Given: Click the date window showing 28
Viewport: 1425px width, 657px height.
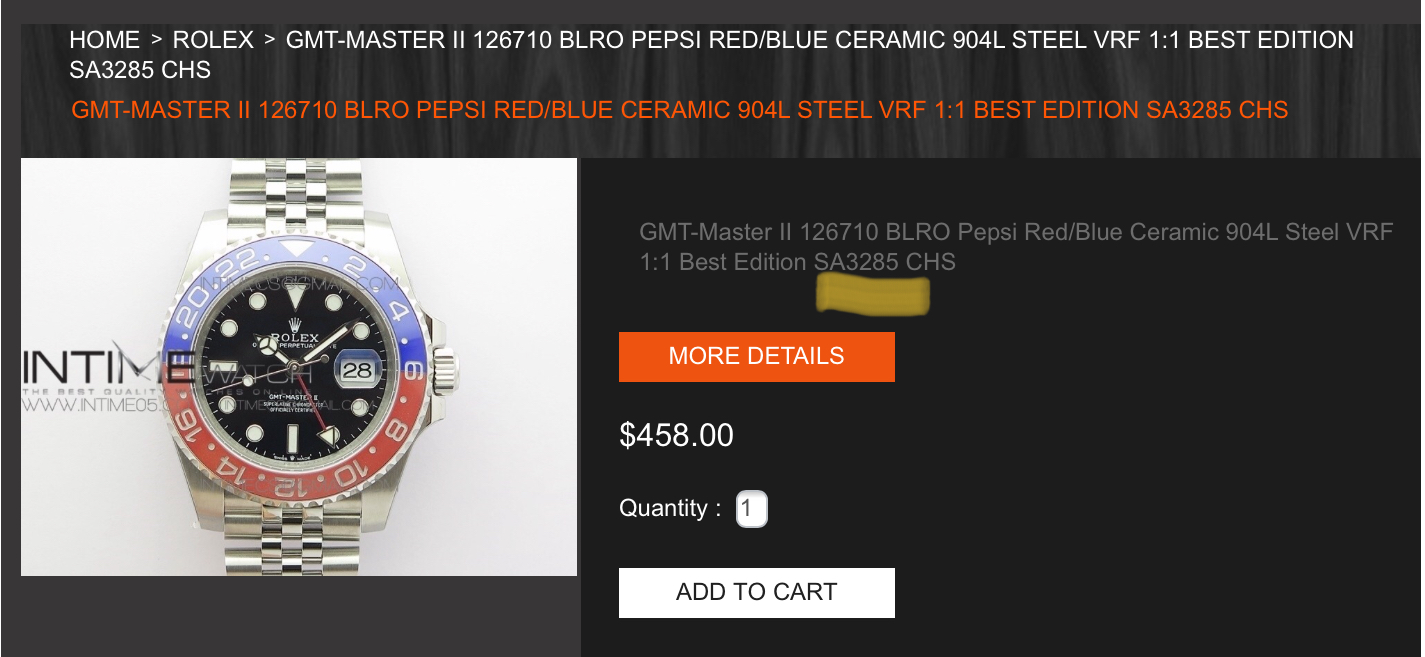Looking at the screenshot, I should [357, 369].
